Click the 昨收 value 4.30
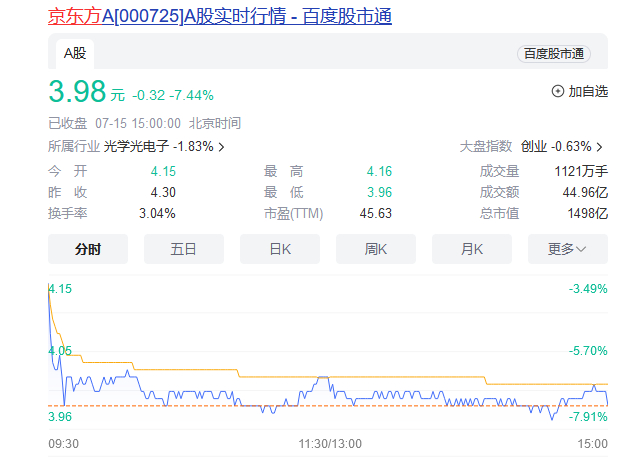Image resolution: width=635 pixels, height=462 pixels. 163,192
